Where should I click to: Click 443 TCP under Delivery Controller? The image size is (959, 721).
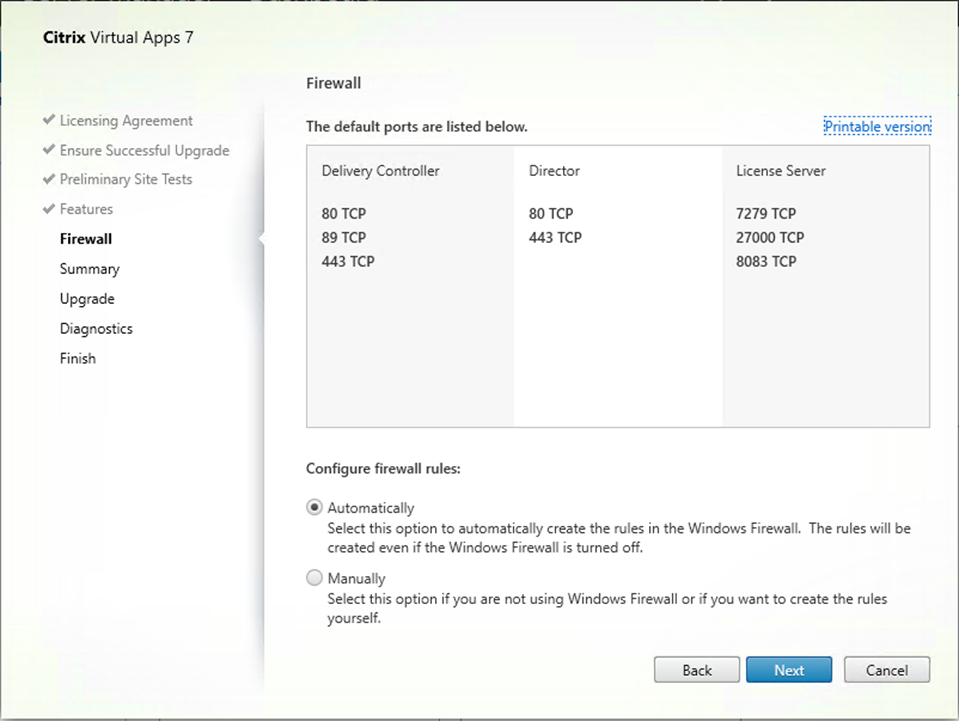point(348,261)
